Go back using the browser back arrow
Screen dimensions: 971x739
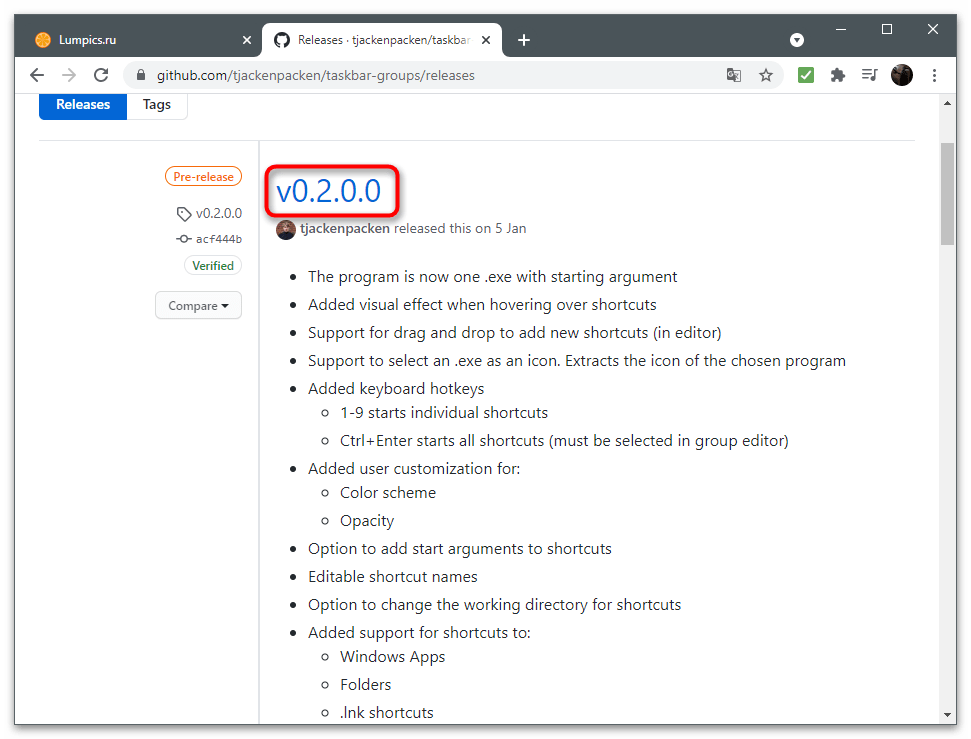click(x=37, y=76)
